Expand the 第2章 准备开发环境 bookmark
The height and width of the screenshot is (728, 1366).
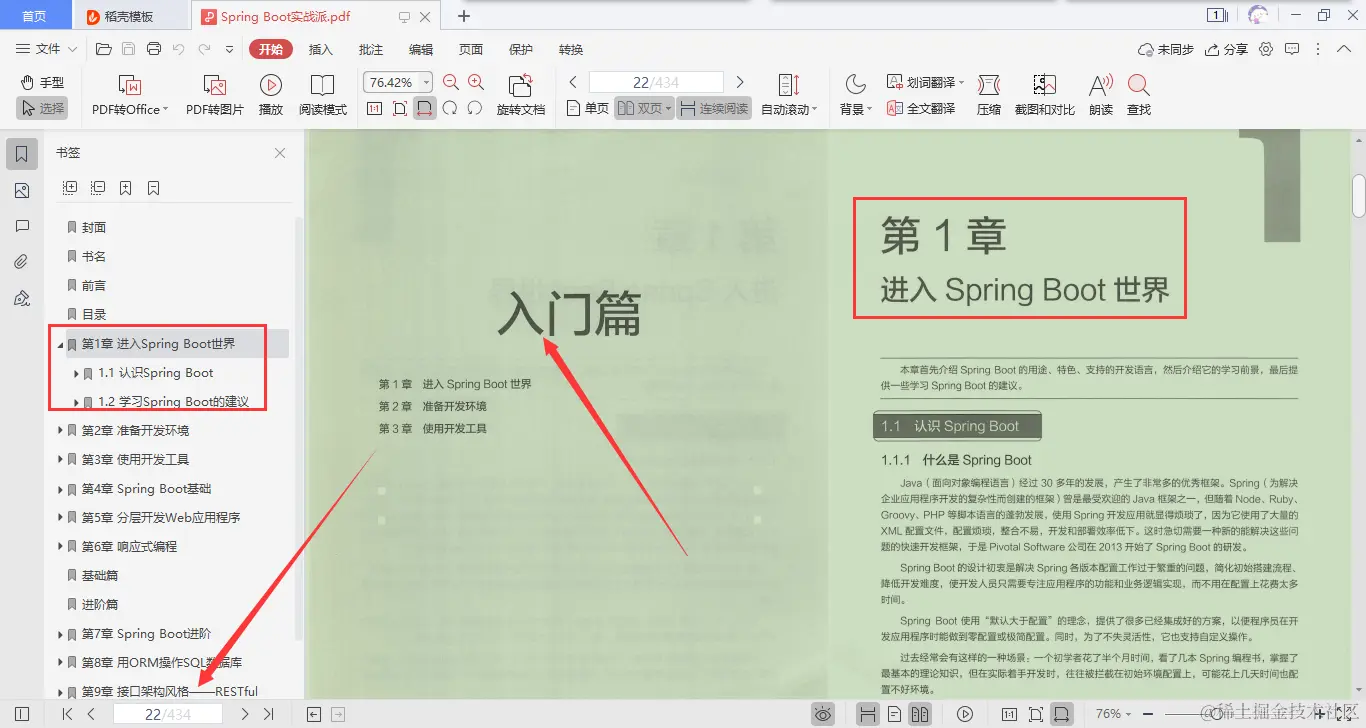tap(59, 430)
